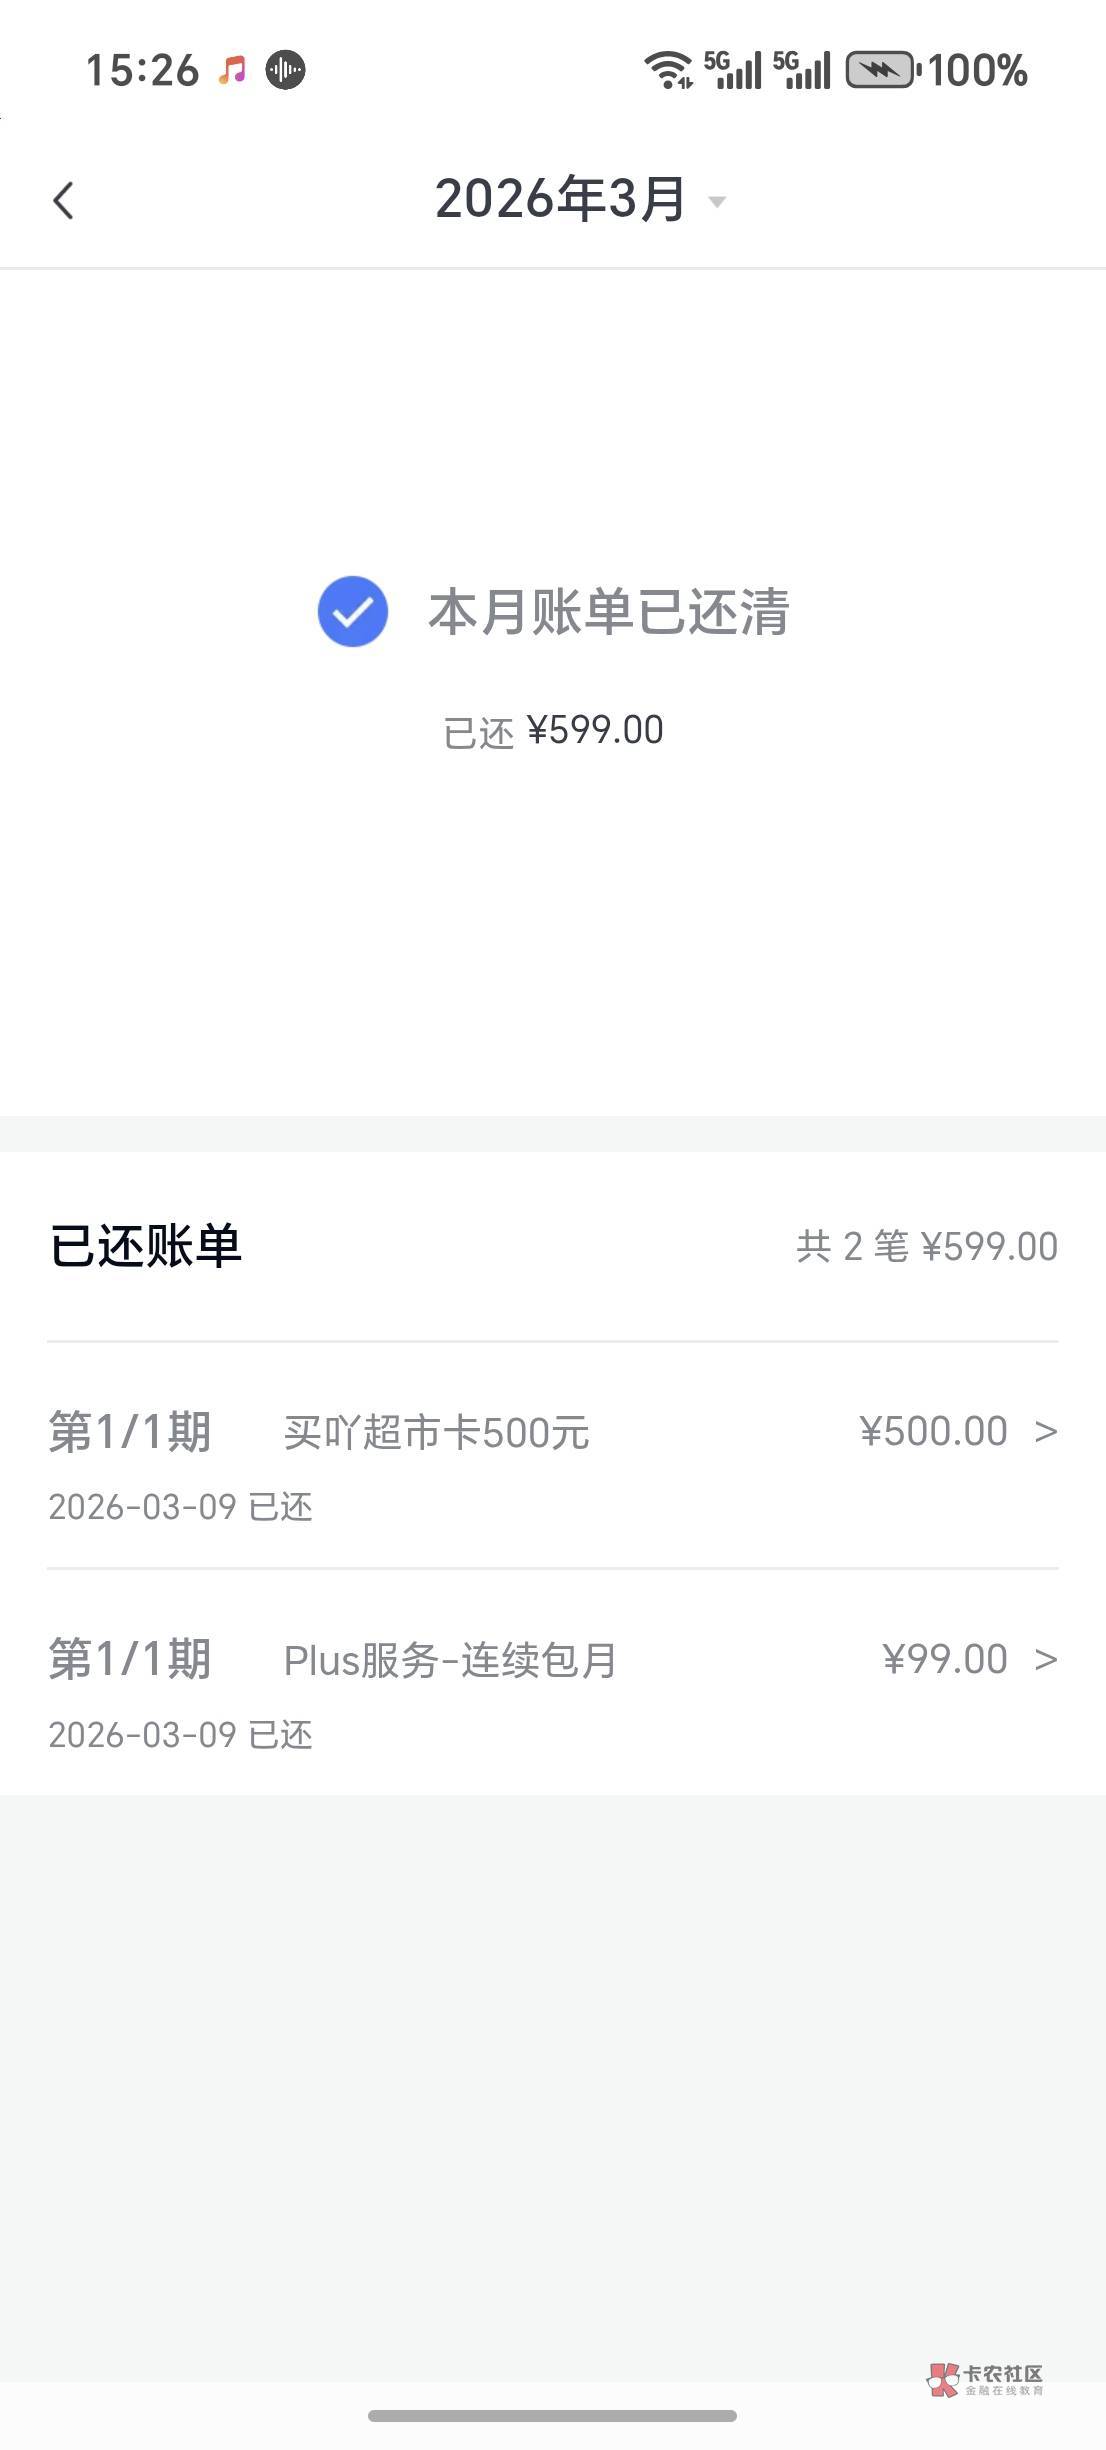Open the 买吖超市卡500元 bill entry

coord(436,1432)
